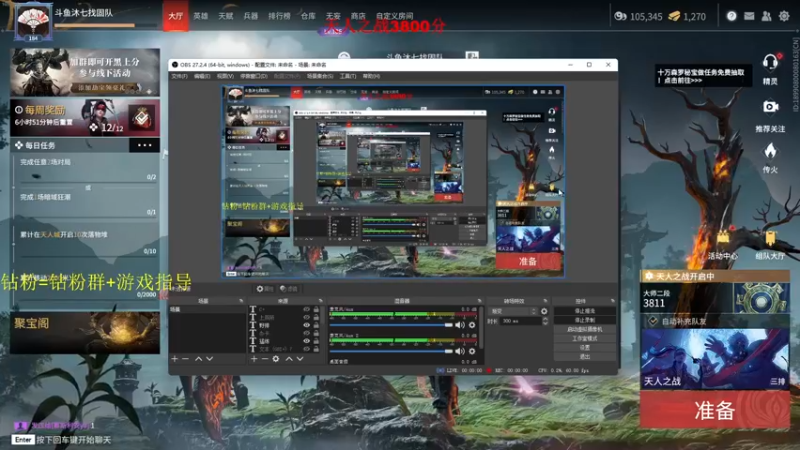Click 停止推流 button in OBS controls
The width and height of the screenshot is (800, 450).
[x=585, y=311]
